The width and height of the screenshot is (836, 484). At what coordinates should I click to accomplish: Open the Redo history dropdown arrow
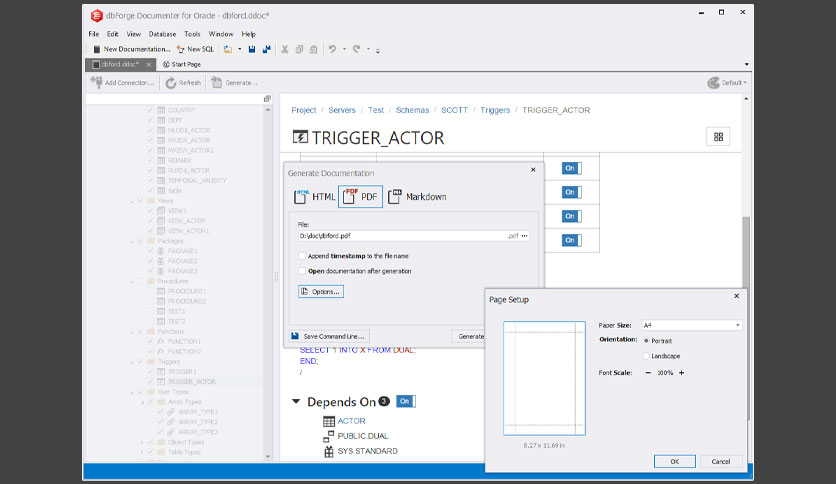[x=368, y=49]
